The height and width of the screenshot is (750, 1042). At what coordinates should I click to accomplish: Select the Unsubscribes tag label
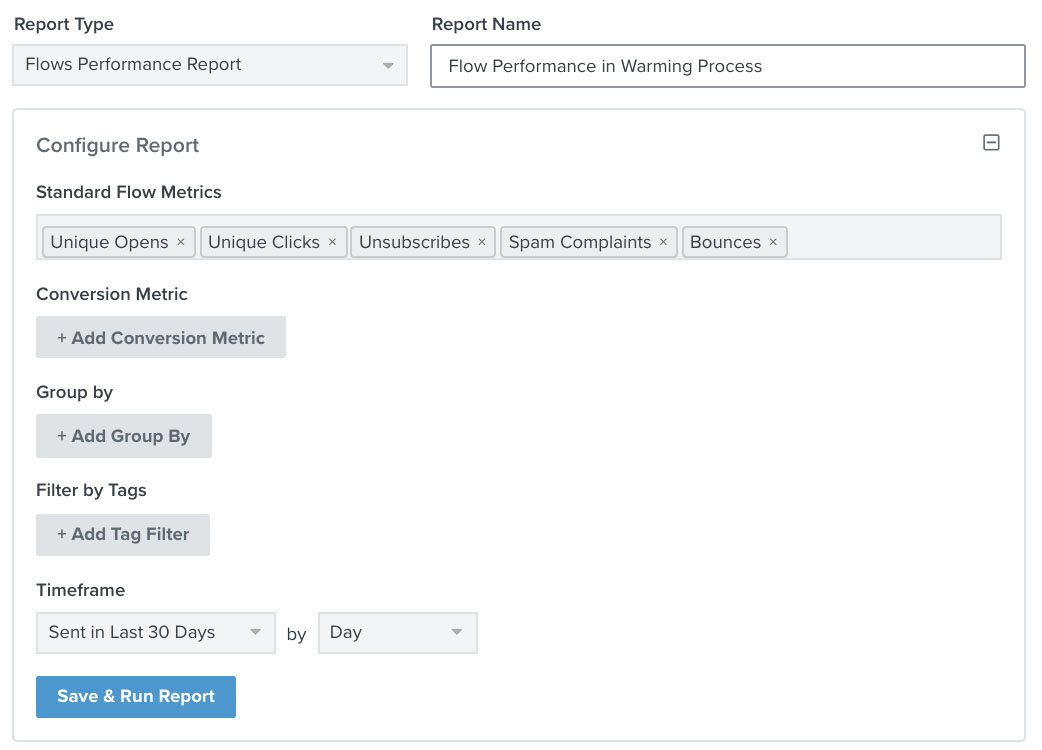[x=414, y=242]
